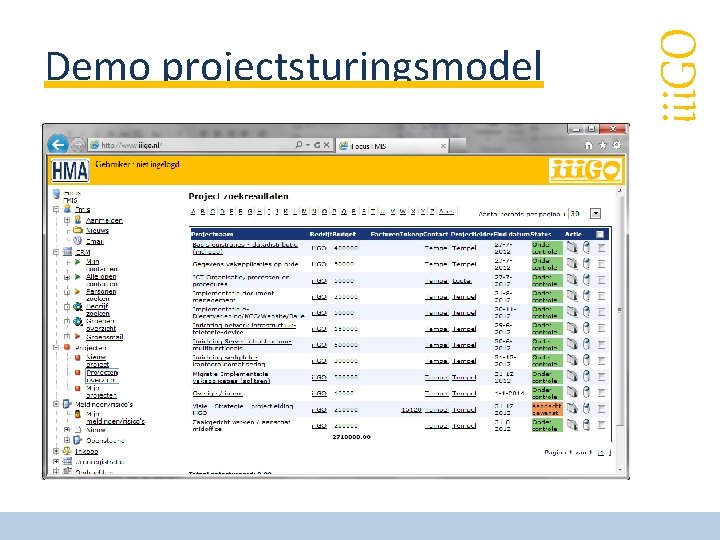This screenshot has width=720, height=540.
Task: Open Favorites with the star icon
Action: pos(602,145)
